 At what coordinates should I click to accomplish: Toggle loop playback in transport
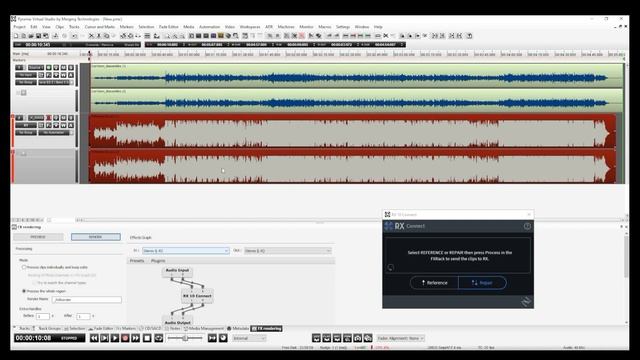click(158, 338)
